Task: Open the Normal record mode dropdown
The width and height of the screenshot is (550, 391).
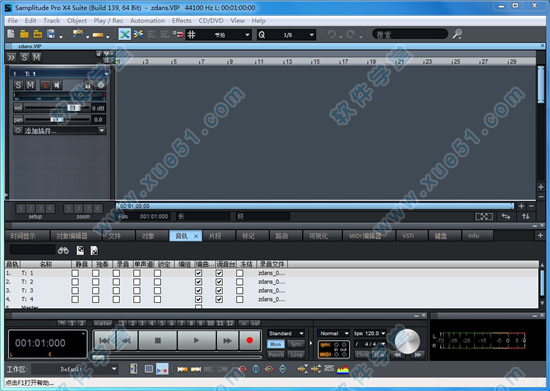Action: (x=334, y=333)
